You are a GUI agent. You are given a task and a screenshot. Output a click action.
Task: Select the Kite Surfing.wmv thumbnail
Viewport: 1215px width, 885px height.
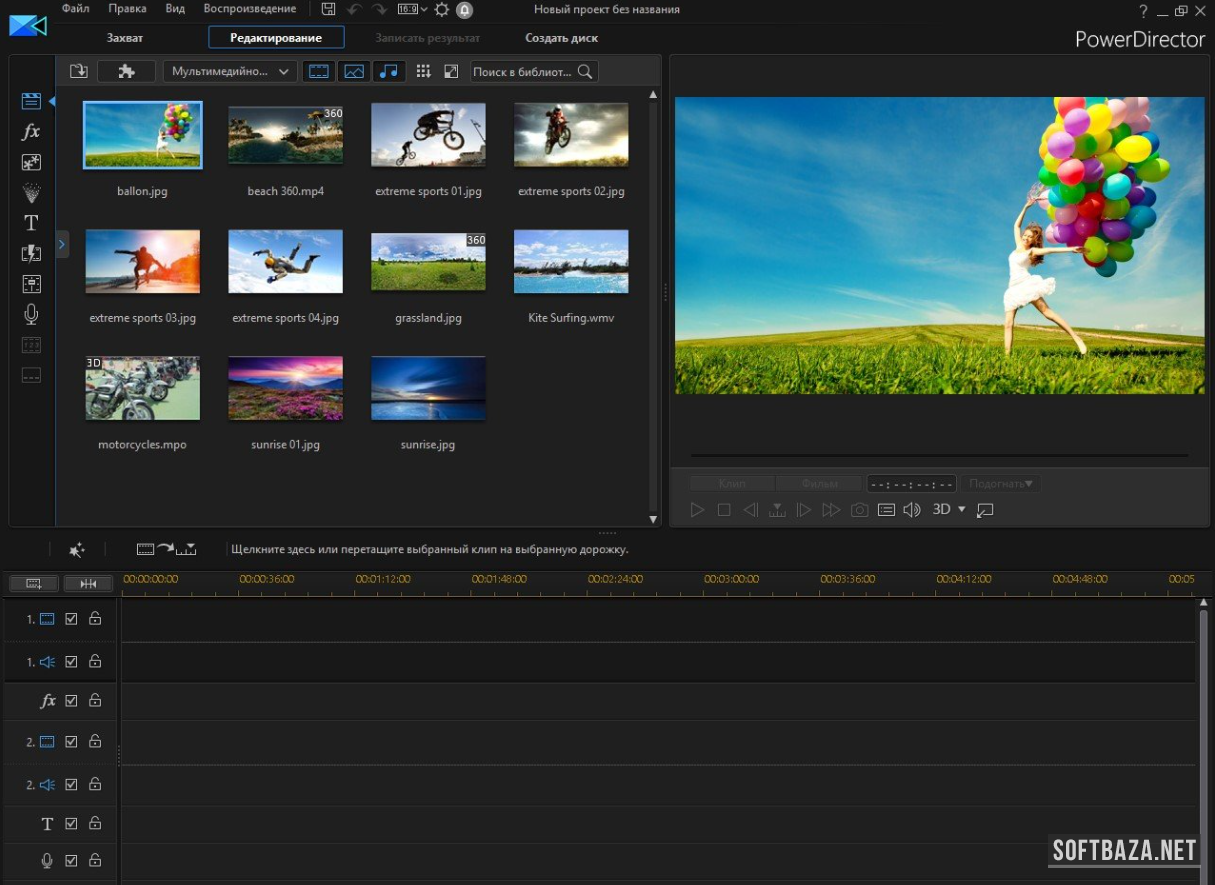coord(571,261)
